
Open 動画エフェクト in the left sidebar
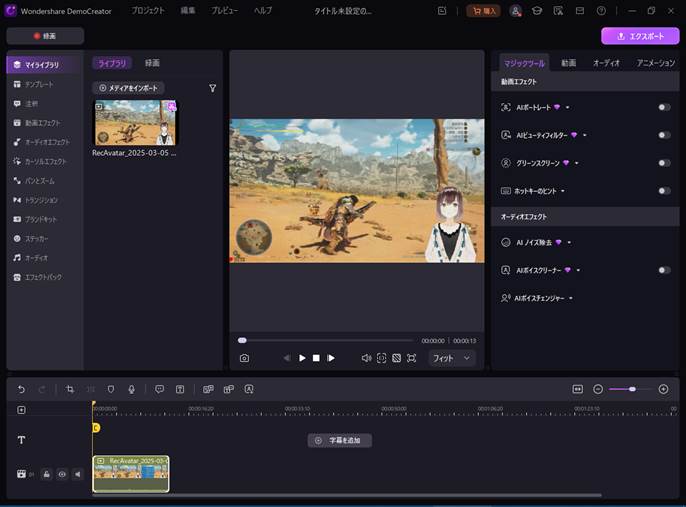click(x=45, y=123)
